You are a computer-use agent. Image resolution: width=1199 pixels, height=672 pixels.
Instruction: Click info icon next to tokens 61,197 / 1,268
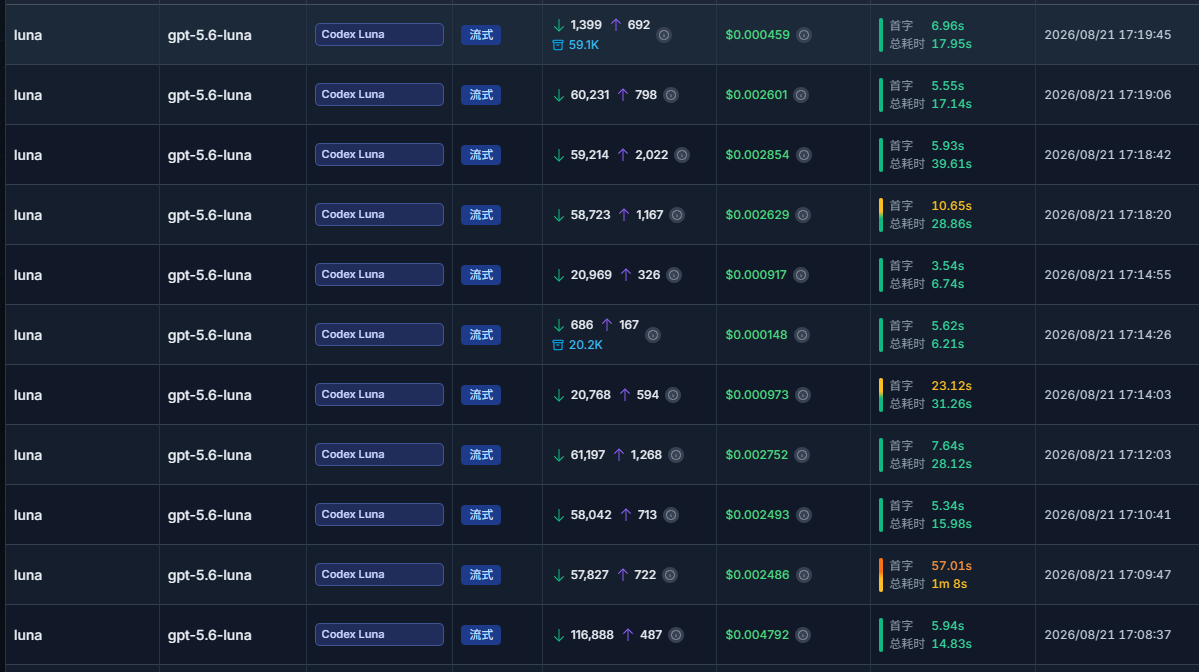pos(676,455)
